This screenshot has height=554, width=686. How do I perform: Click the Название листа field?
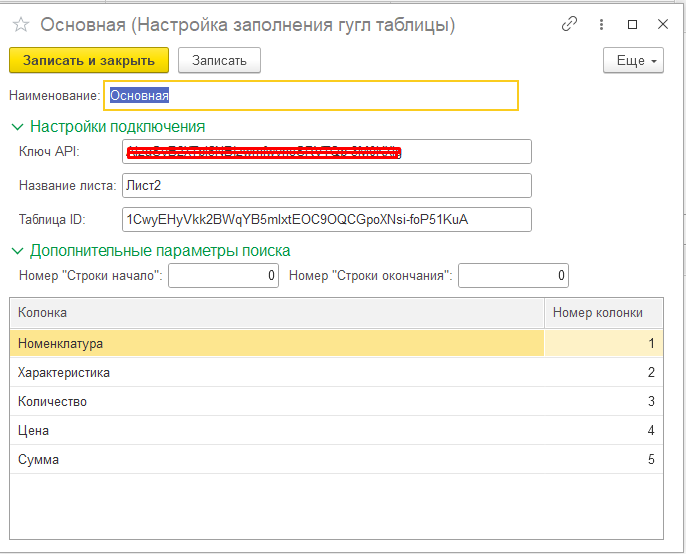point(327,186)
